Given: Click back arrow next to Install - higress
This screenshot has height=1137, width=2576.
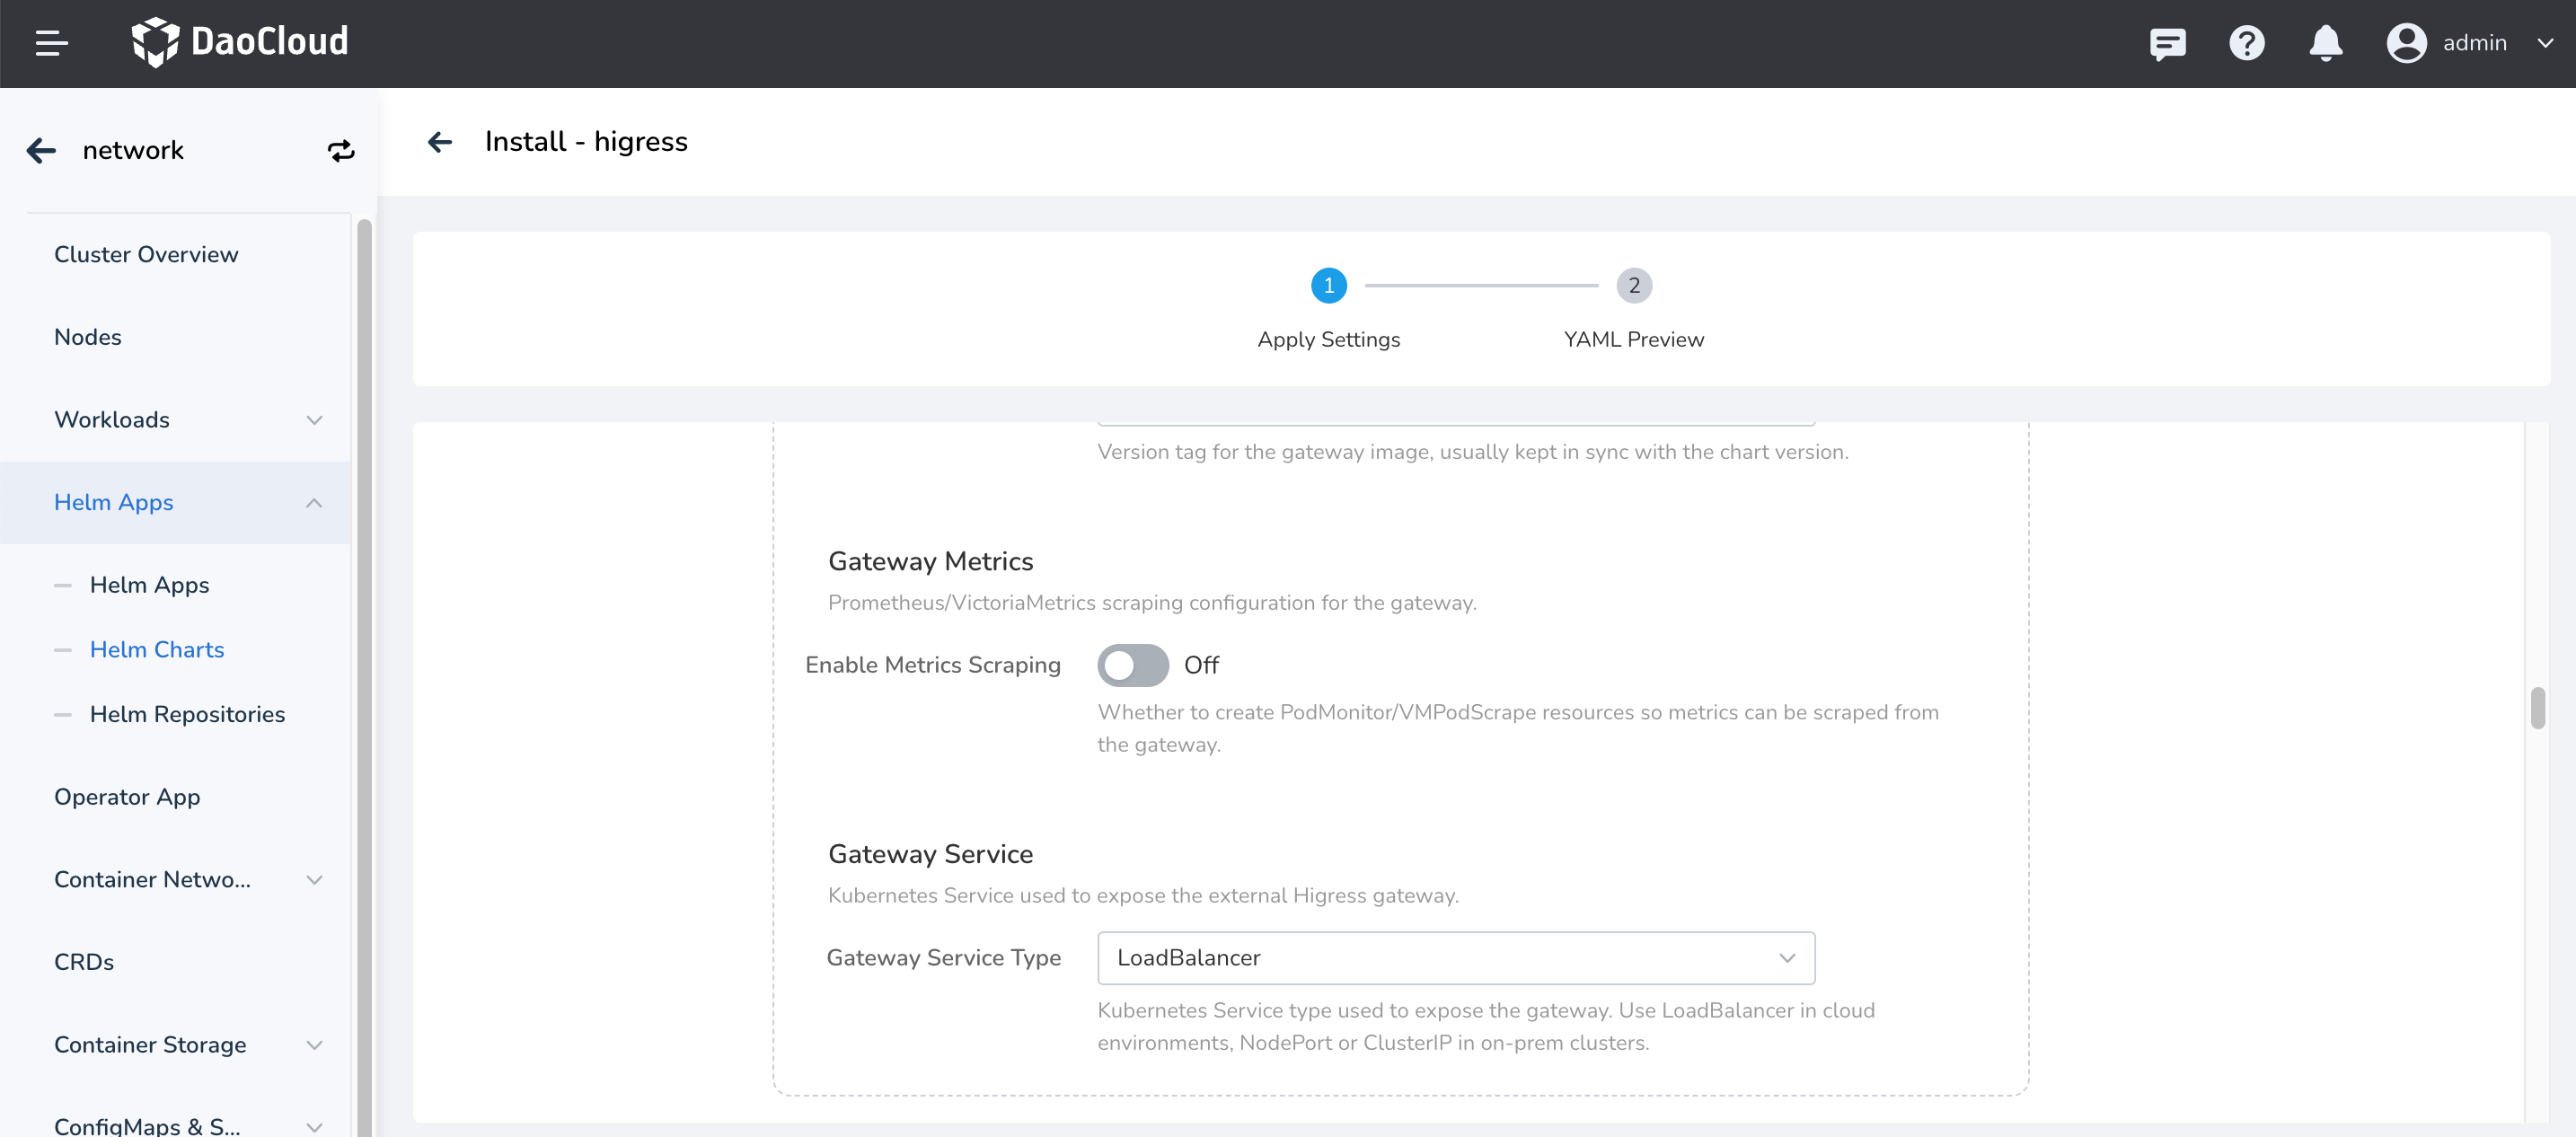Looking at the screenshot, I should (x=440, y=142).
